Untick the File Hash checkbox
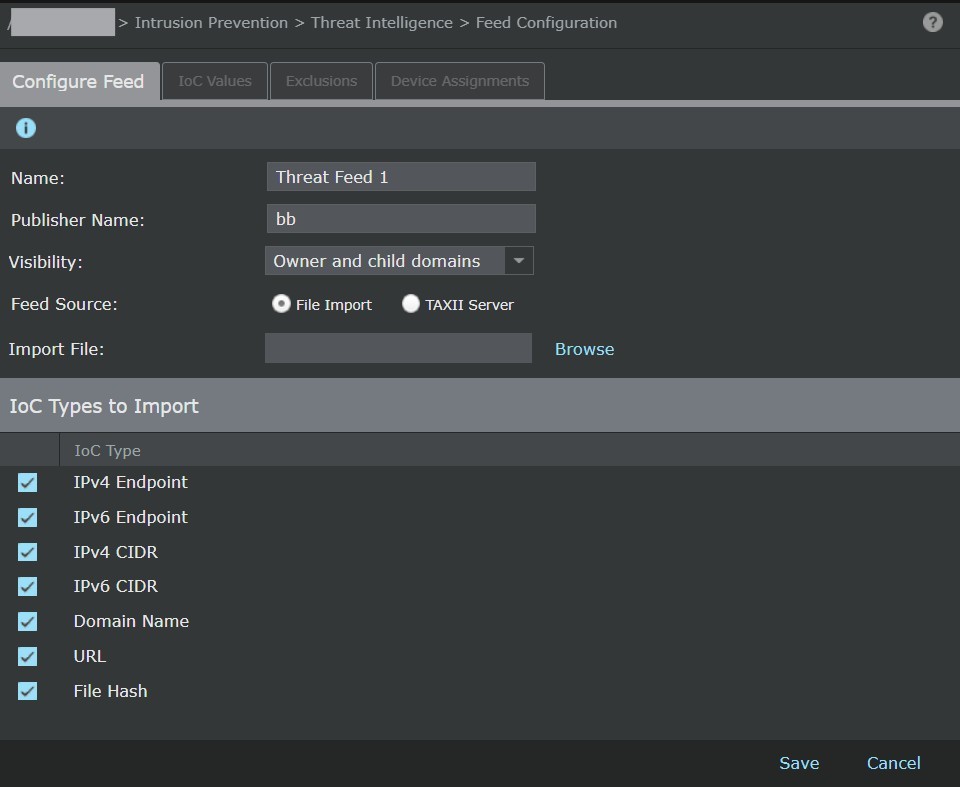 pyautogui.click(x=28, y=691)
